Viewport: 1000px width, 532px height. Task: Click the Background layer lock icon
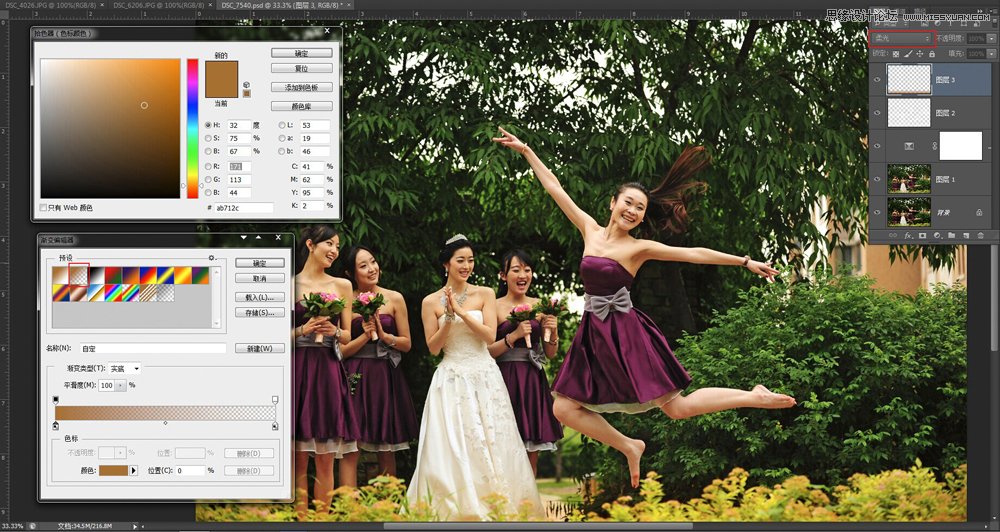pyautogui.click(x=979, y=212)
